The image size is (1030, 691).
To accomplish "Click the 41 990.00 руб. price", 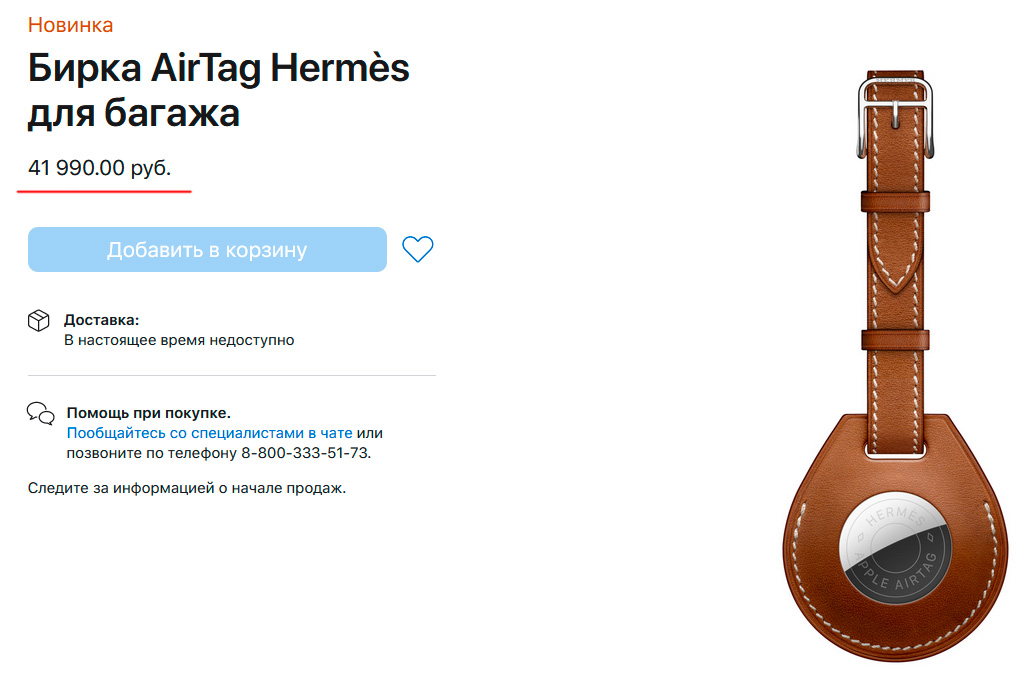I will click(99, 168).
